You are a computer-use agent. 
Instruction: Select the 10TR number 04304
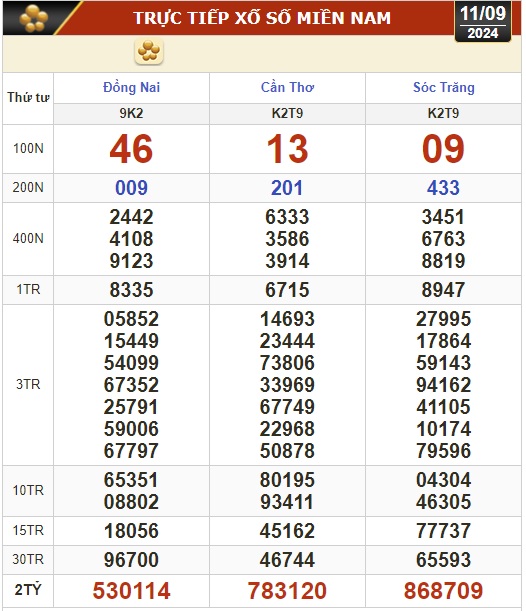[443, 480]
